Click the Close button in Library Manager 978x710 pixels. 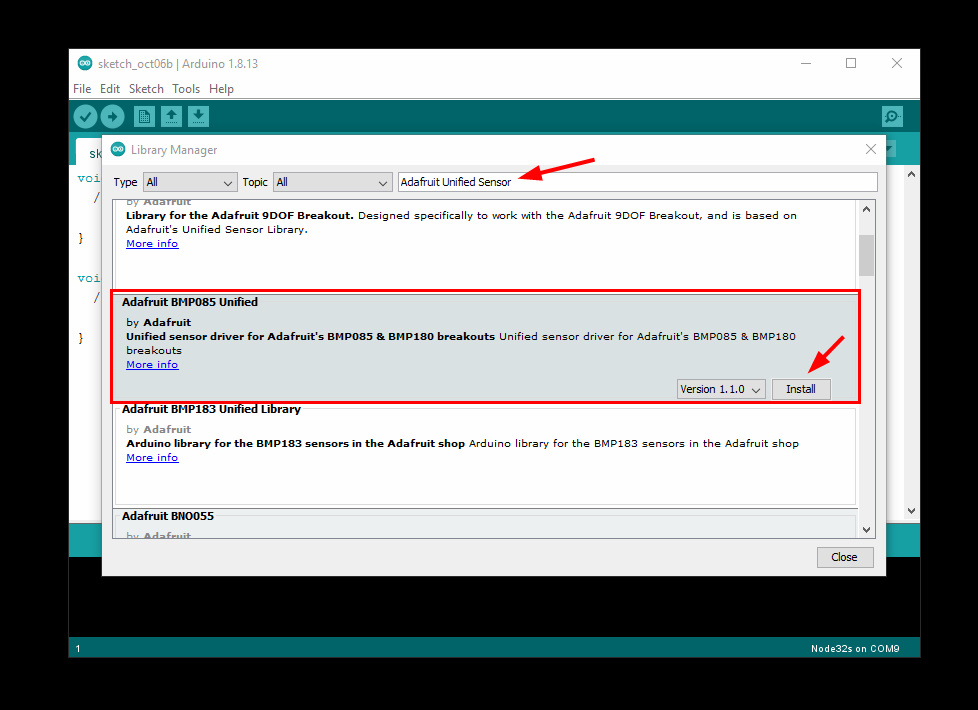coord(845,557)
